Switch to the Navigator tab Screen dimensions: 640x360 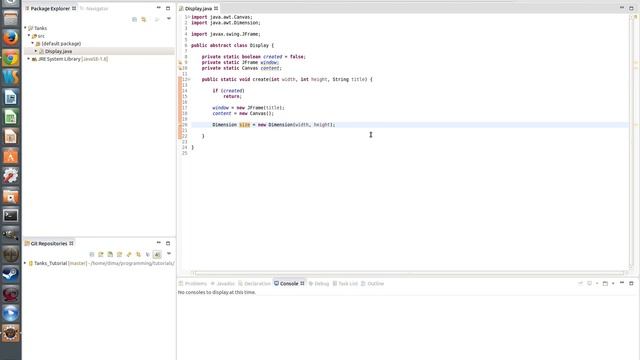click(x=94, y=9)
